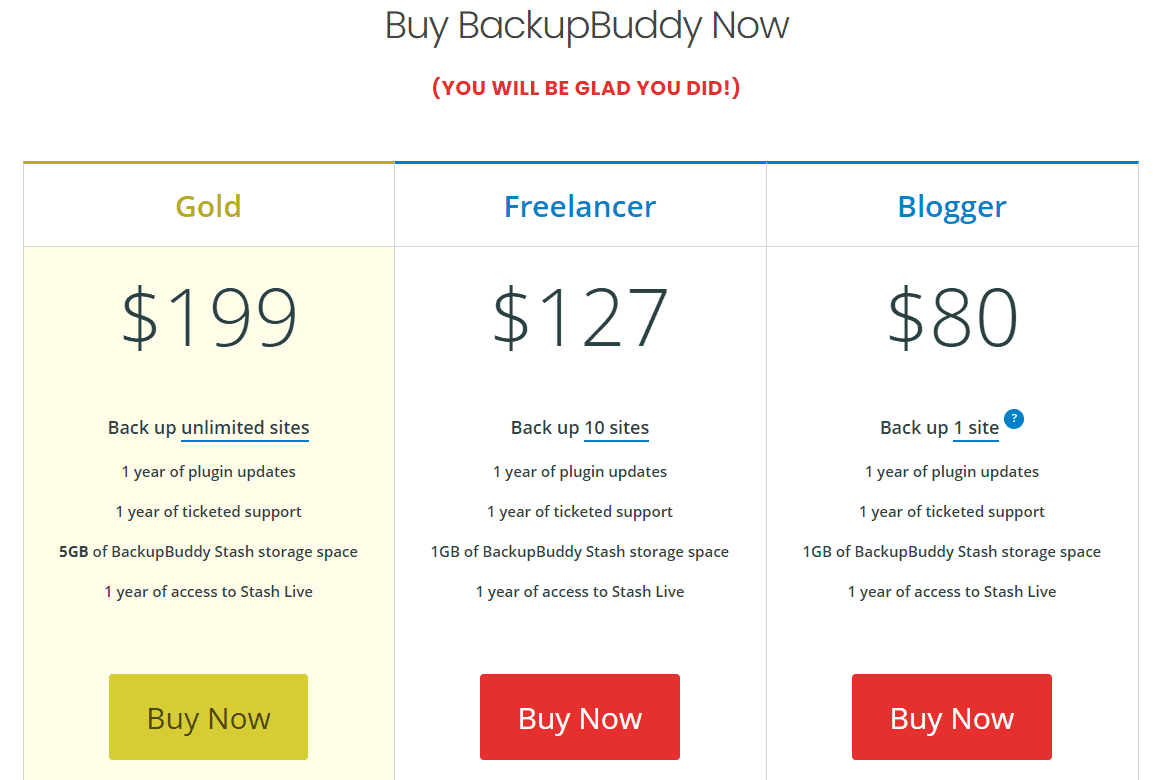The height and width of the screenshot is (780, 1165).
Task: Click the 'Buy BackupBuddy Now' page title
Action: click(587, 26)
